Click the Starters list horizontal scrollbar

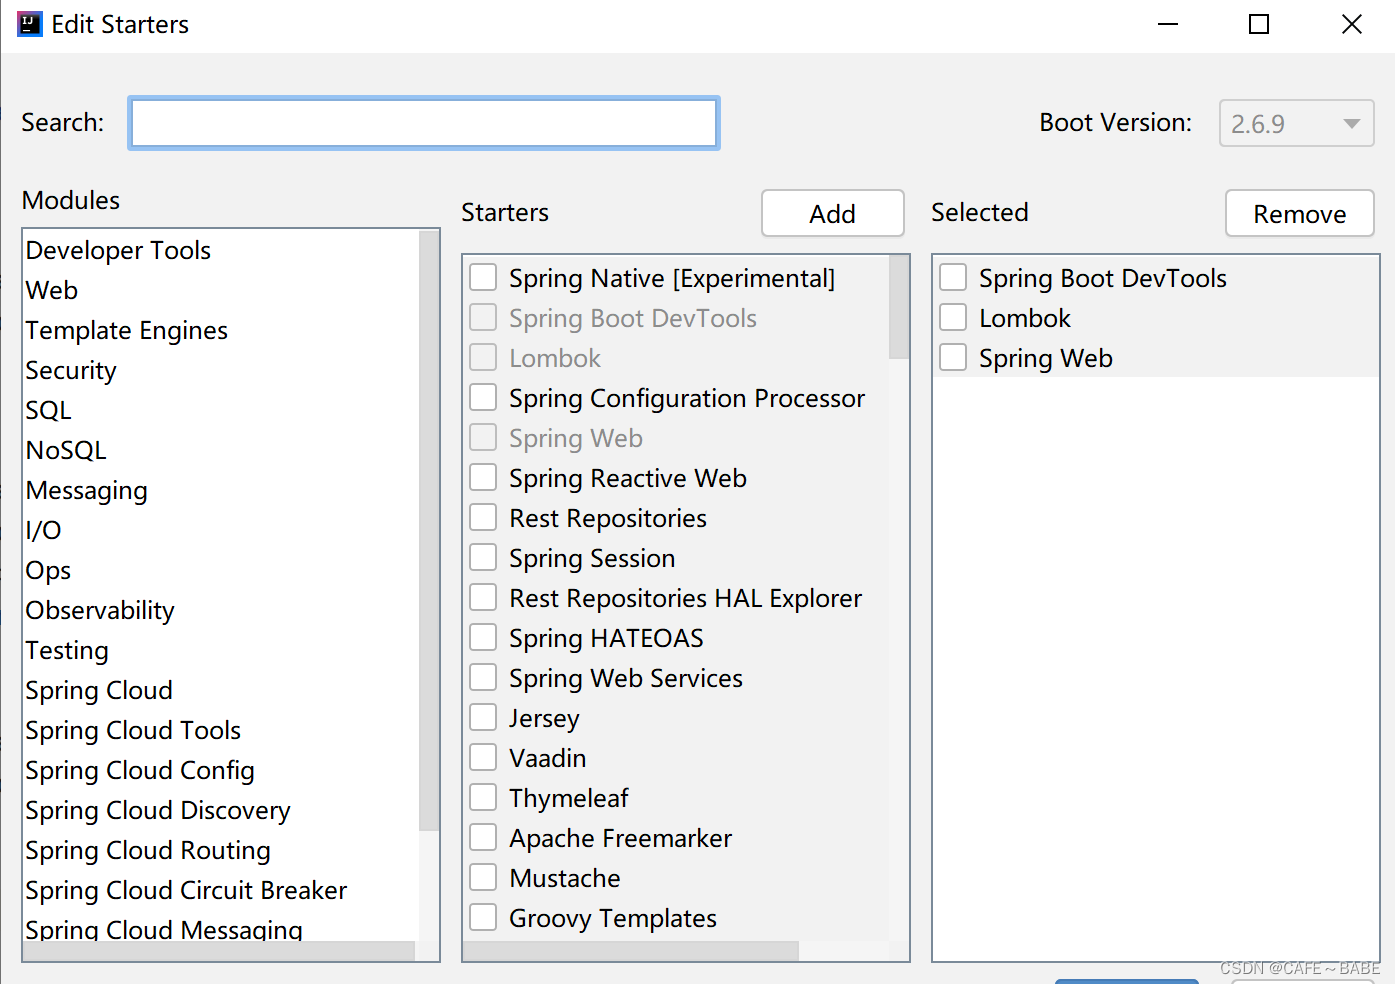[631, 951]
